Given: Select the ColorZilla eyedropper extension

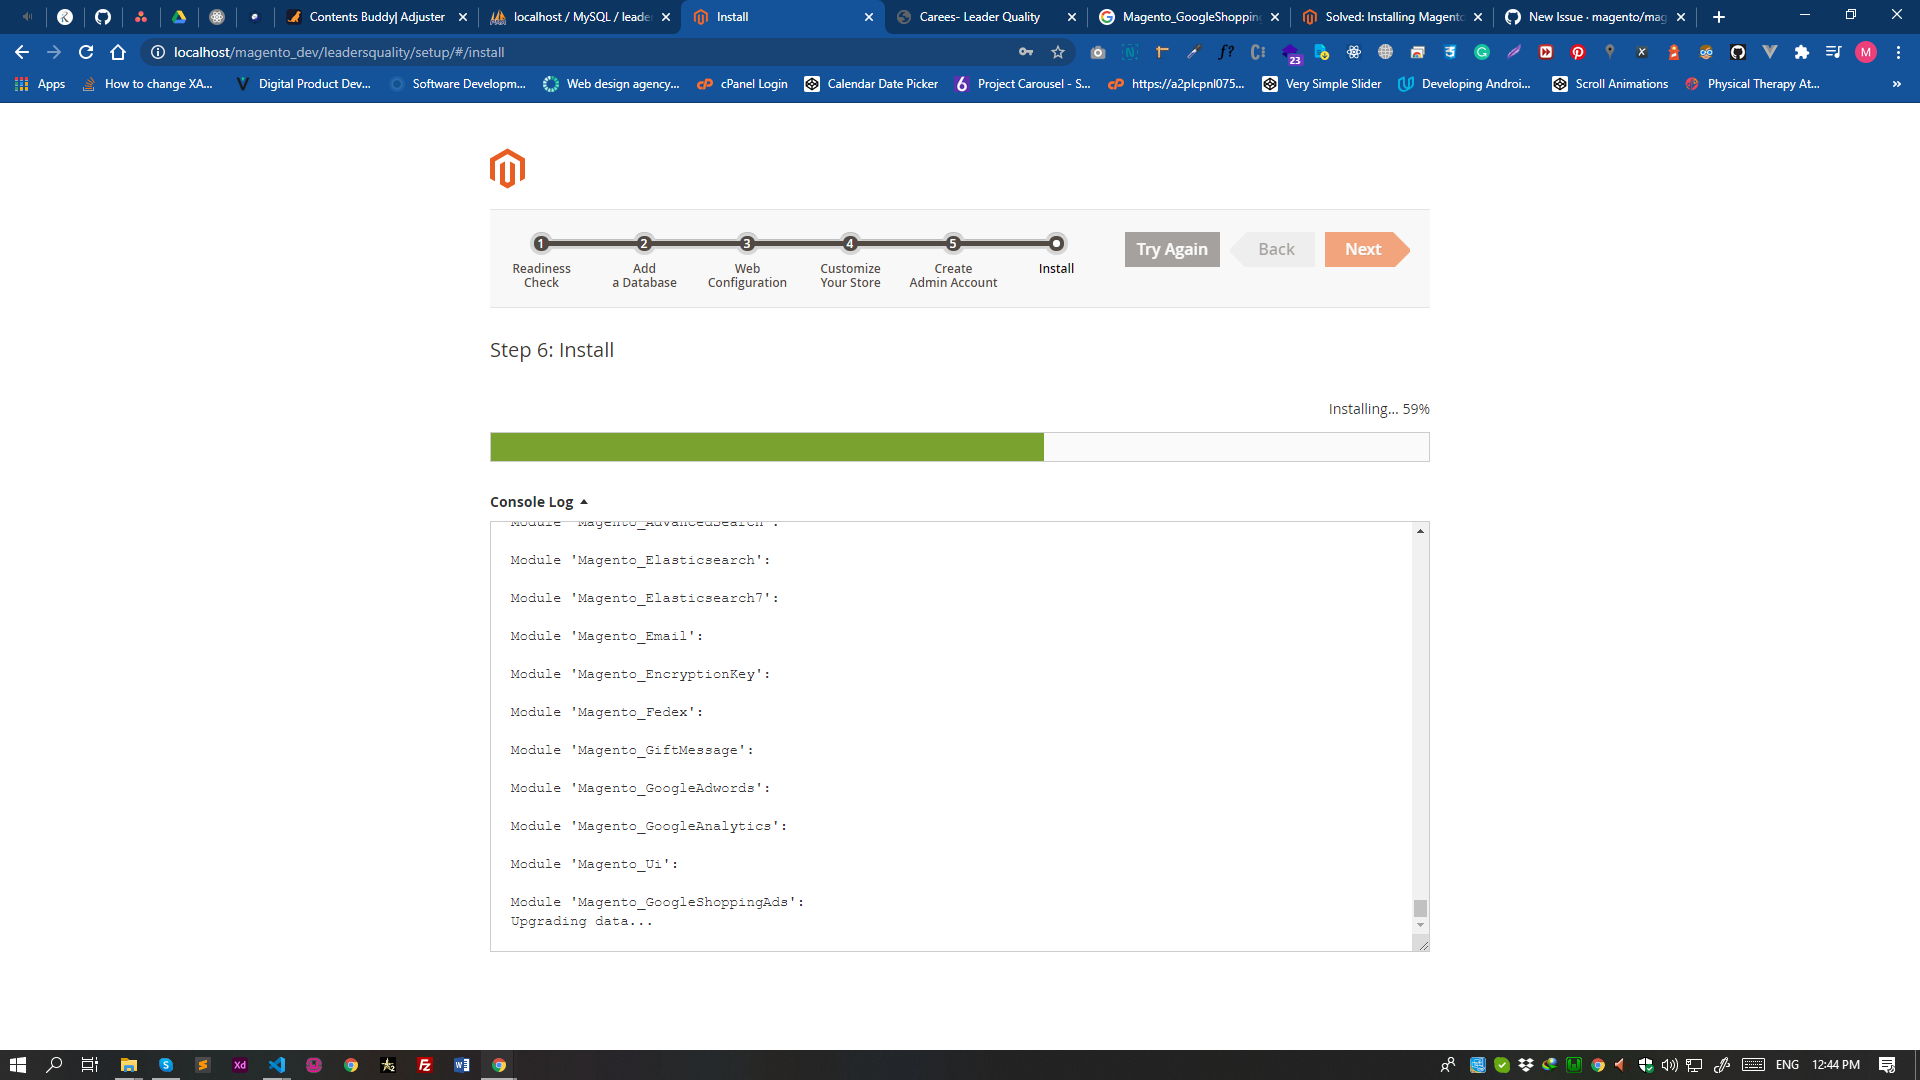Looking at the screenshot, I should click(x=1193, y=52).
